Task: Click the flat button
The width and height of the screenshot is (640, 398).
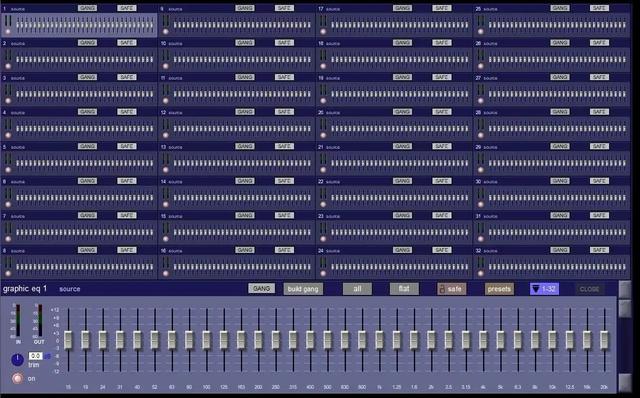Action: 404,289
